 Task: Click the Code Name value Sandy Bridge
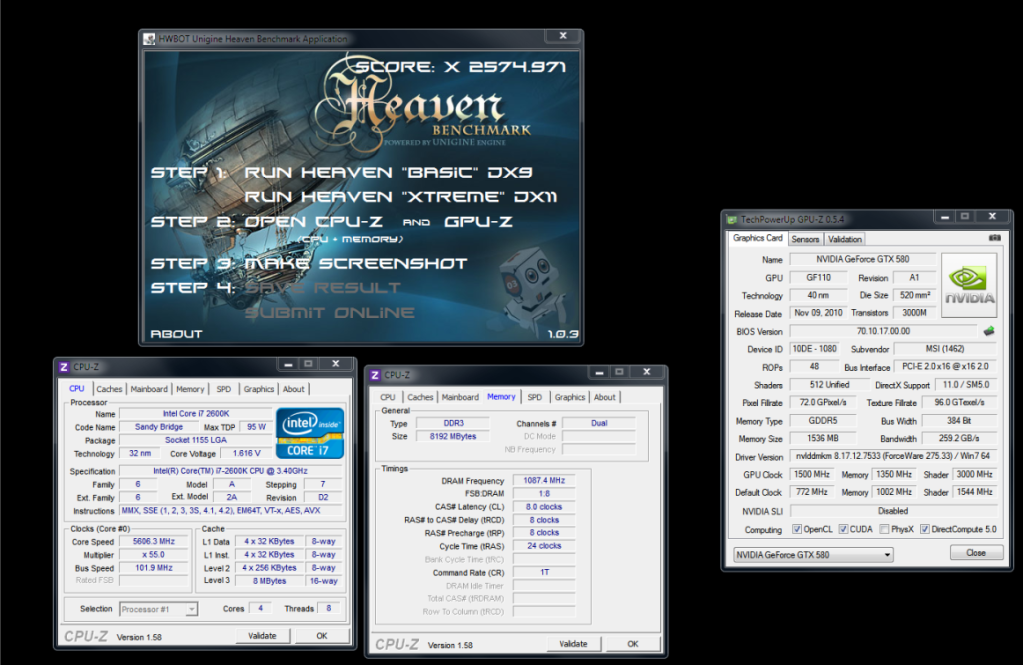point(159,427)
